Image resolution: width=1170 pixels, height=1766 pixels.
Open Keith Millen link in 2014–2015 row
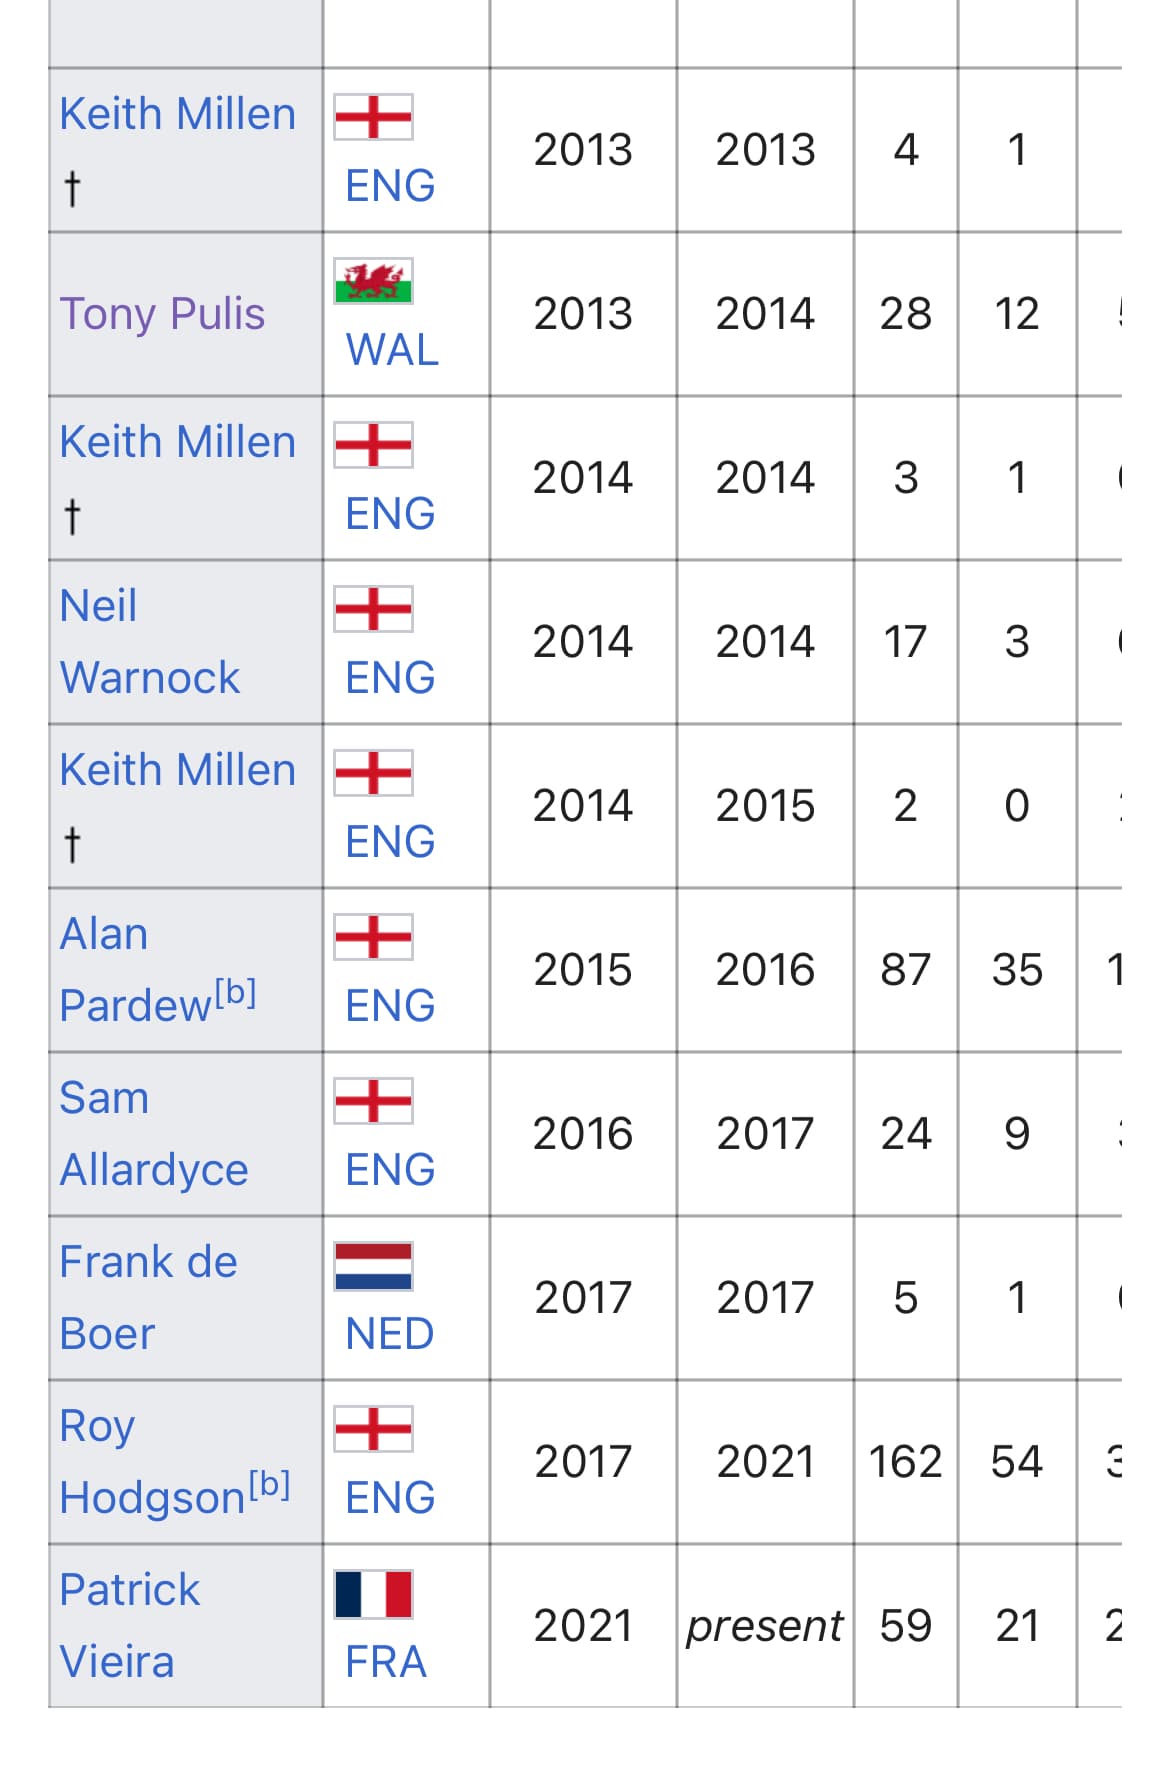178,770
